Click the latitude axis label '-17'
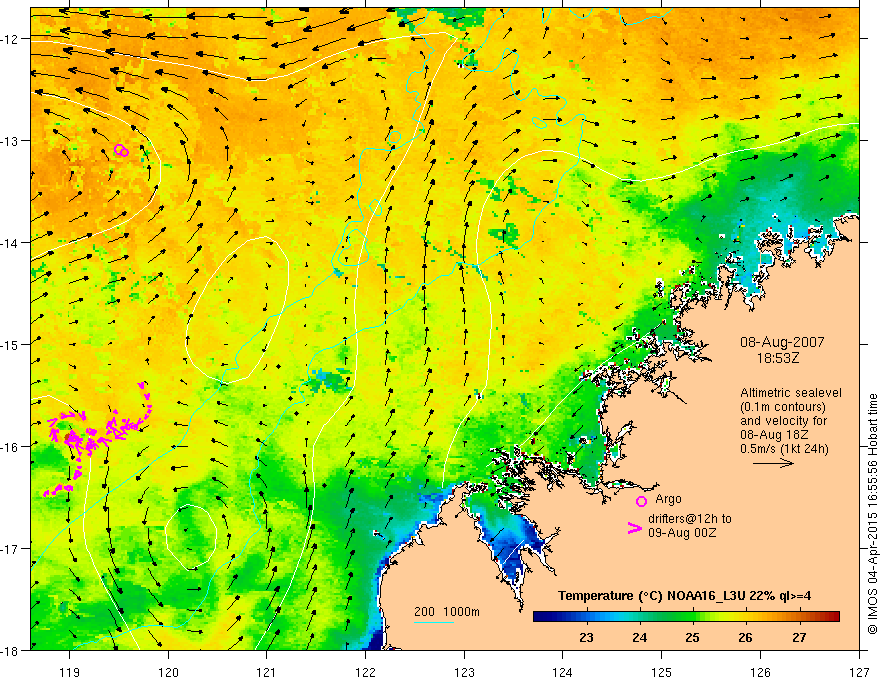This screenshot has width=880, height=680. [x=11, y=549]
